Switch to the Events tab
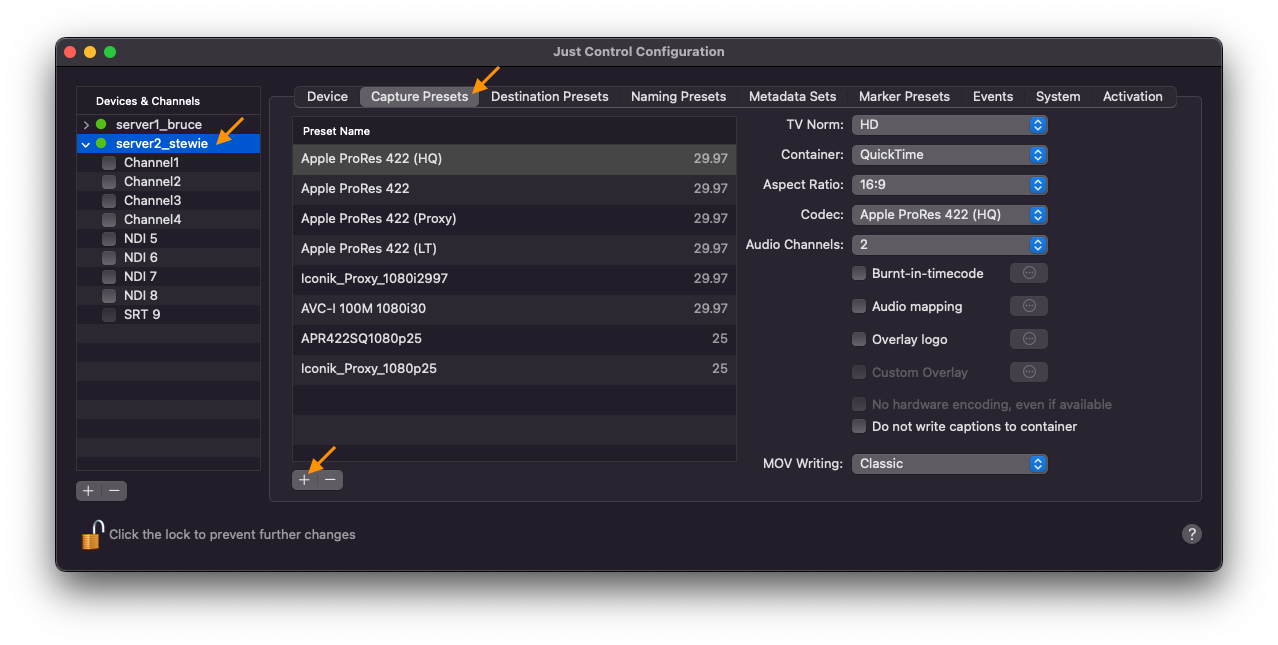This screenshot has height=645, width=1278. pyautogui.click(x=993, y=97)
